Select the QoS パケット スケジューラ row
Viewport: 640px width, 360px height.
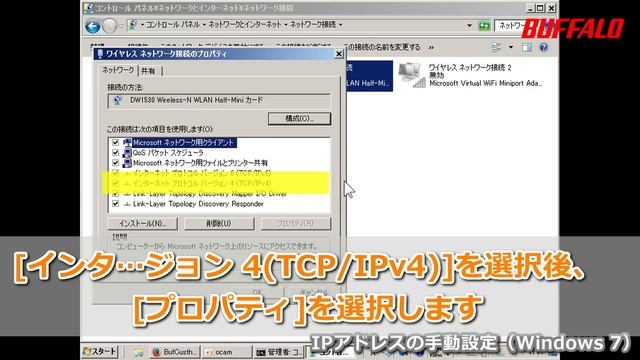(168, 153)
